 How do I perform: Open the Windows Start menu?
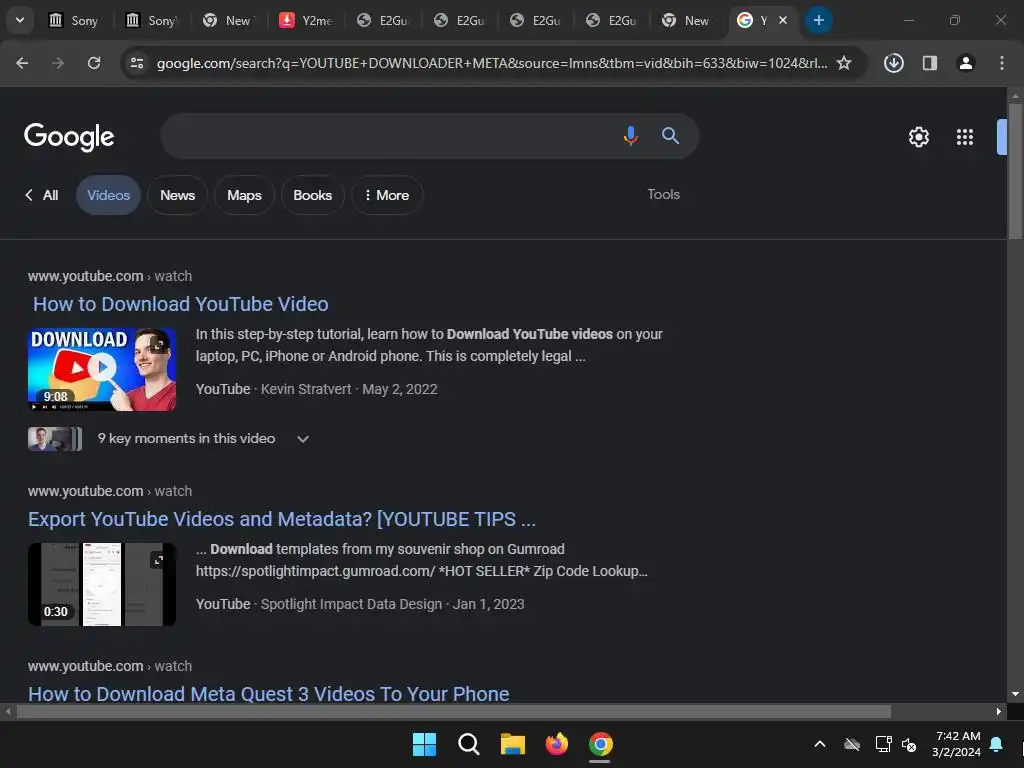(424, 744)
